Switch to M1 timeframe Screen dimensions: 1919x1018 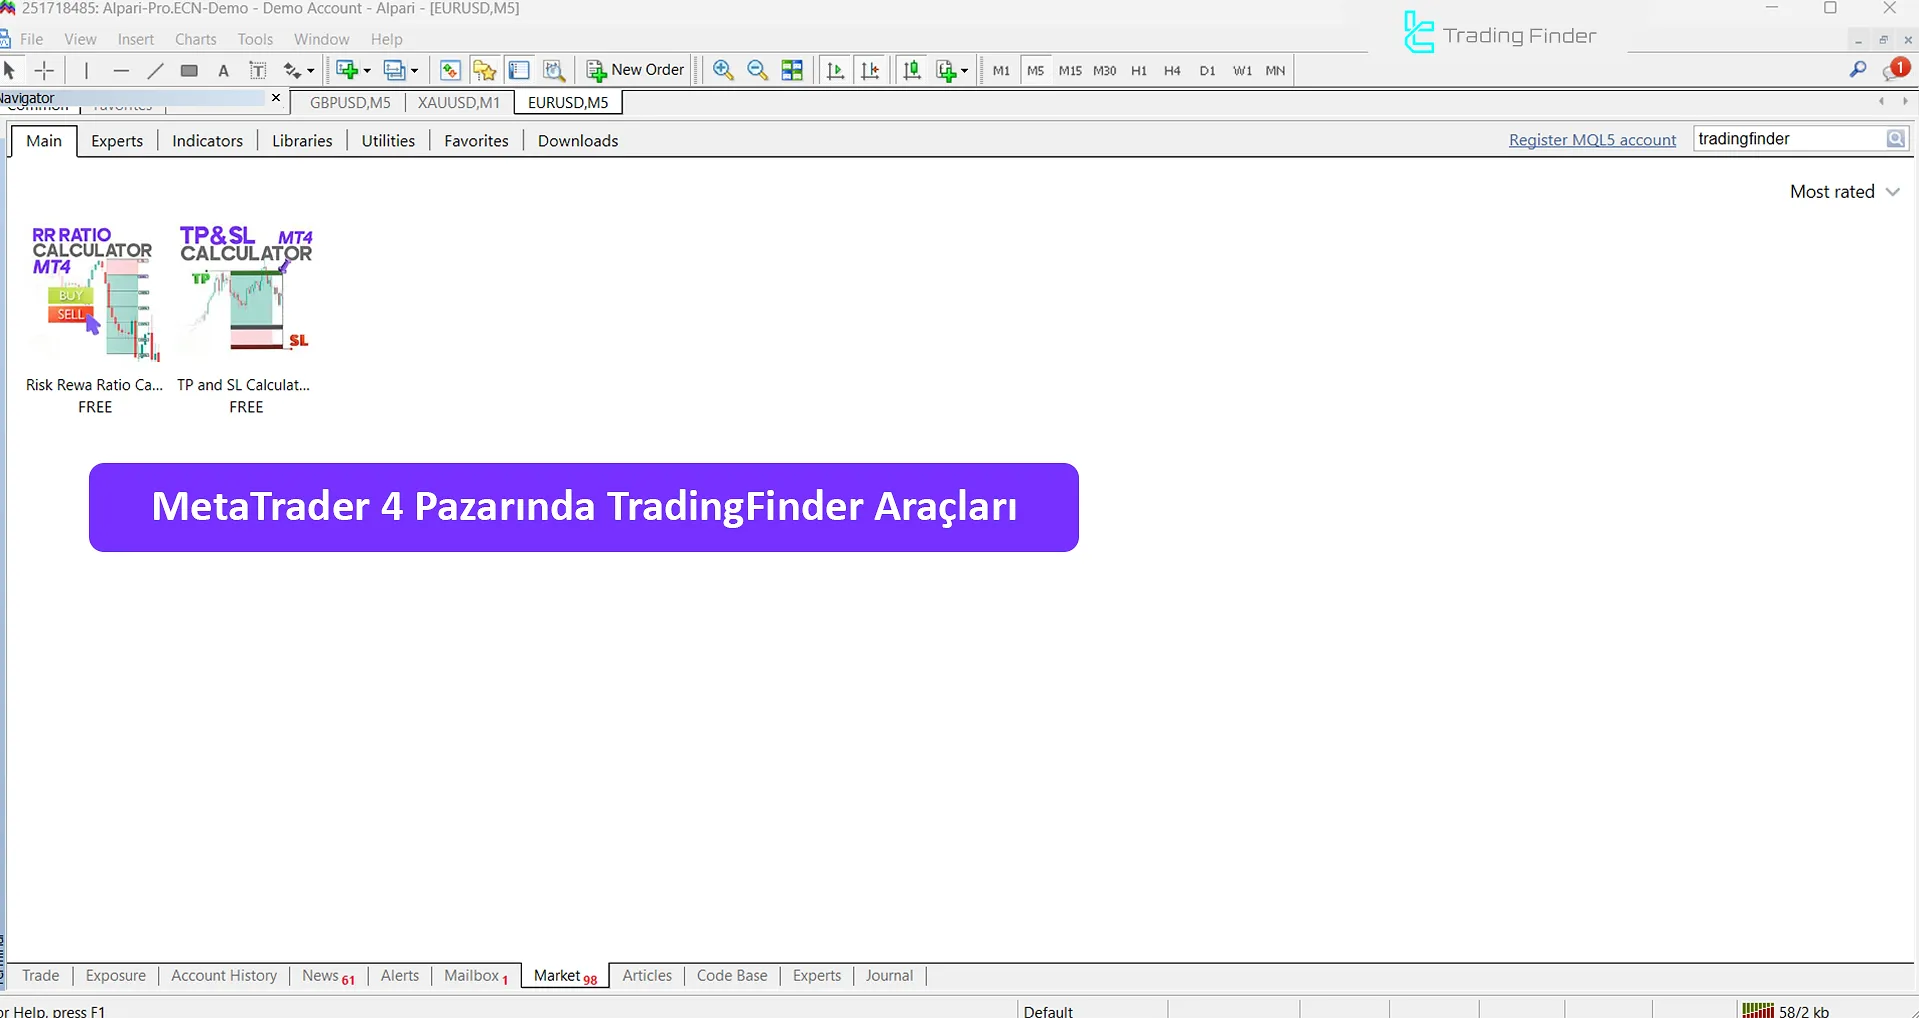coord(1001,71)
